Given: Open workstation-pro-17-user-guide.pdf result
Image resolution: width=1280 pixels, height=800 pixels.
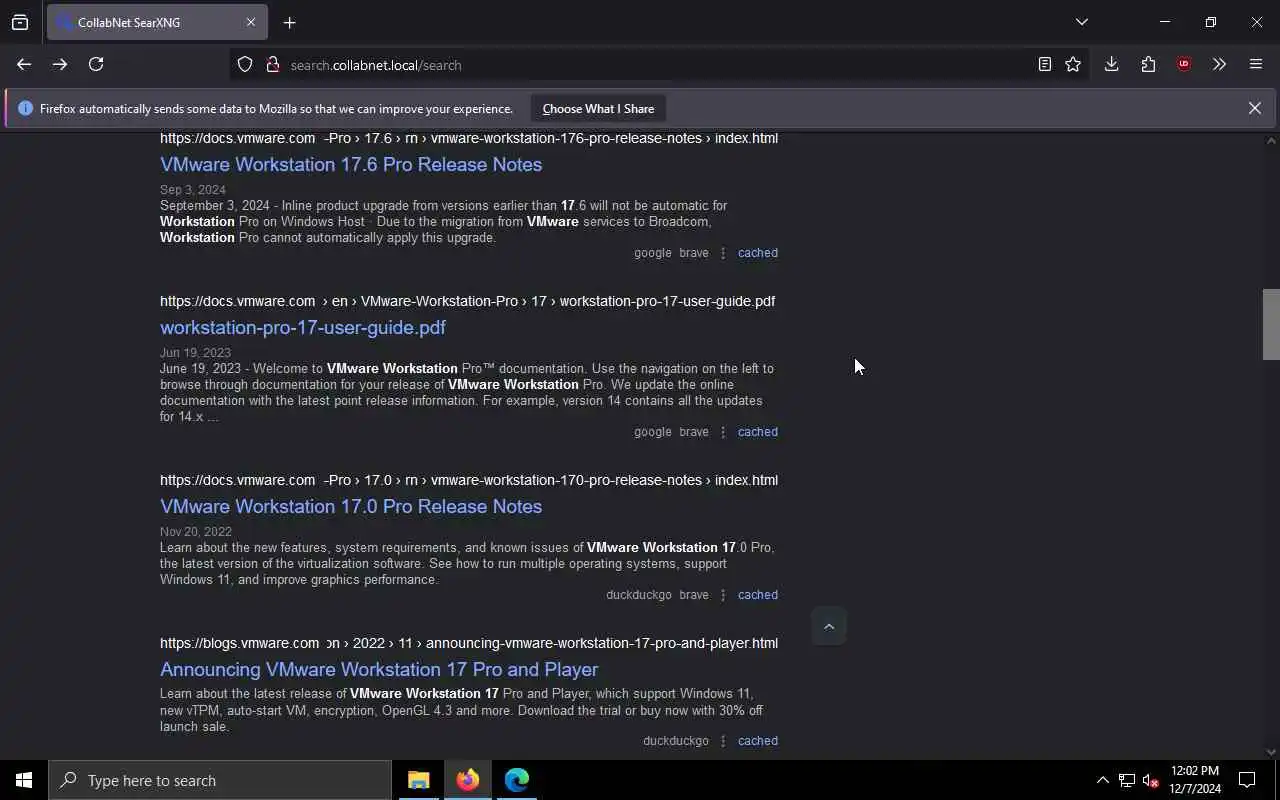Looking at the screenshot, I should coord(303,327).
